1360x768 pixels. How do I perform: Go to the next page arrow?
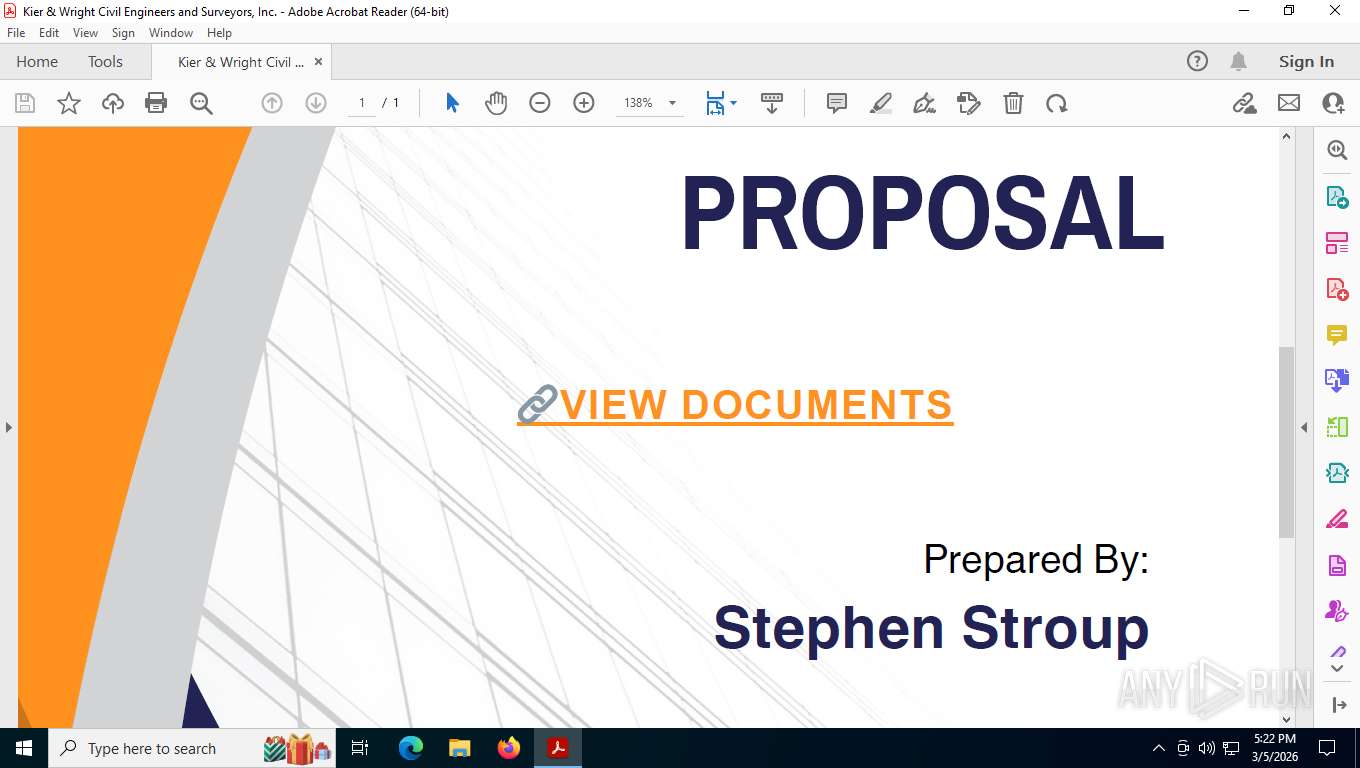click(316, 103)
